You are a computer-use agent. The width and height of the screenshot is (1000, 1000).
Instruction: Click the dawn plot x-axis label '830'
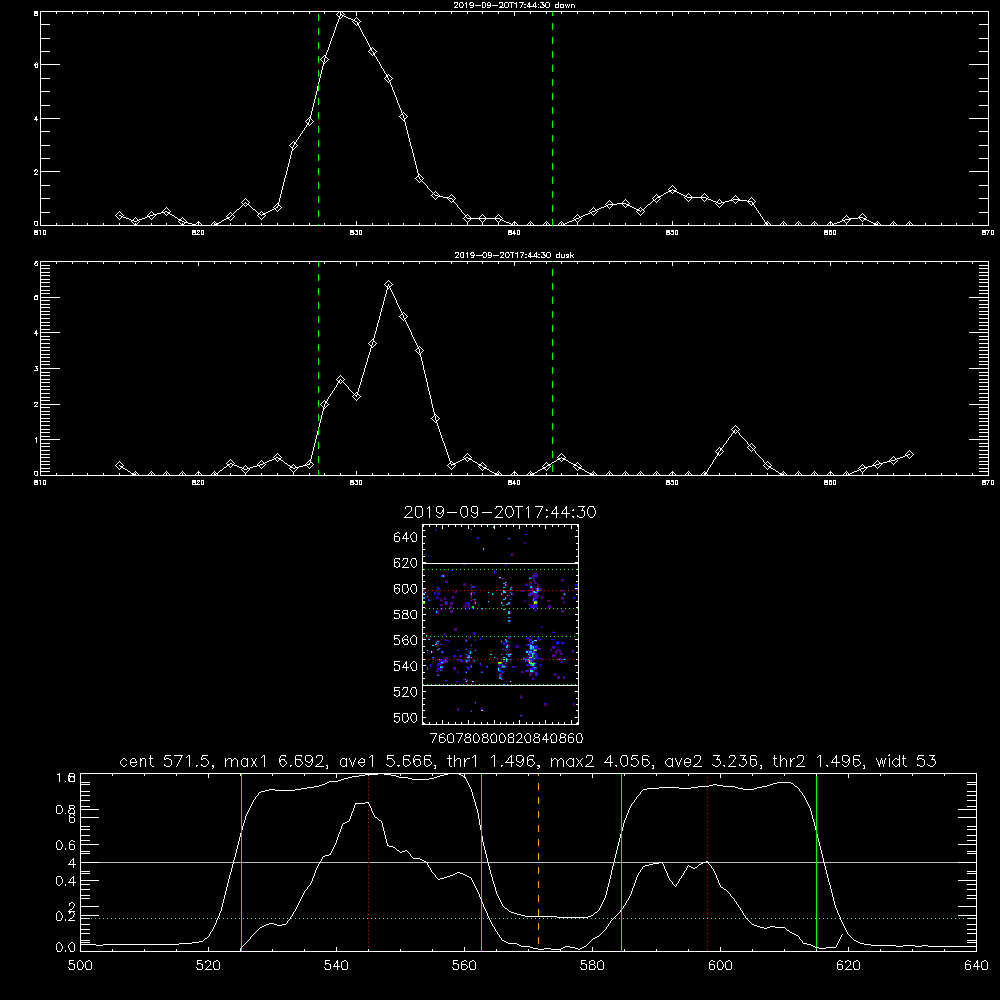pos(356,233)
